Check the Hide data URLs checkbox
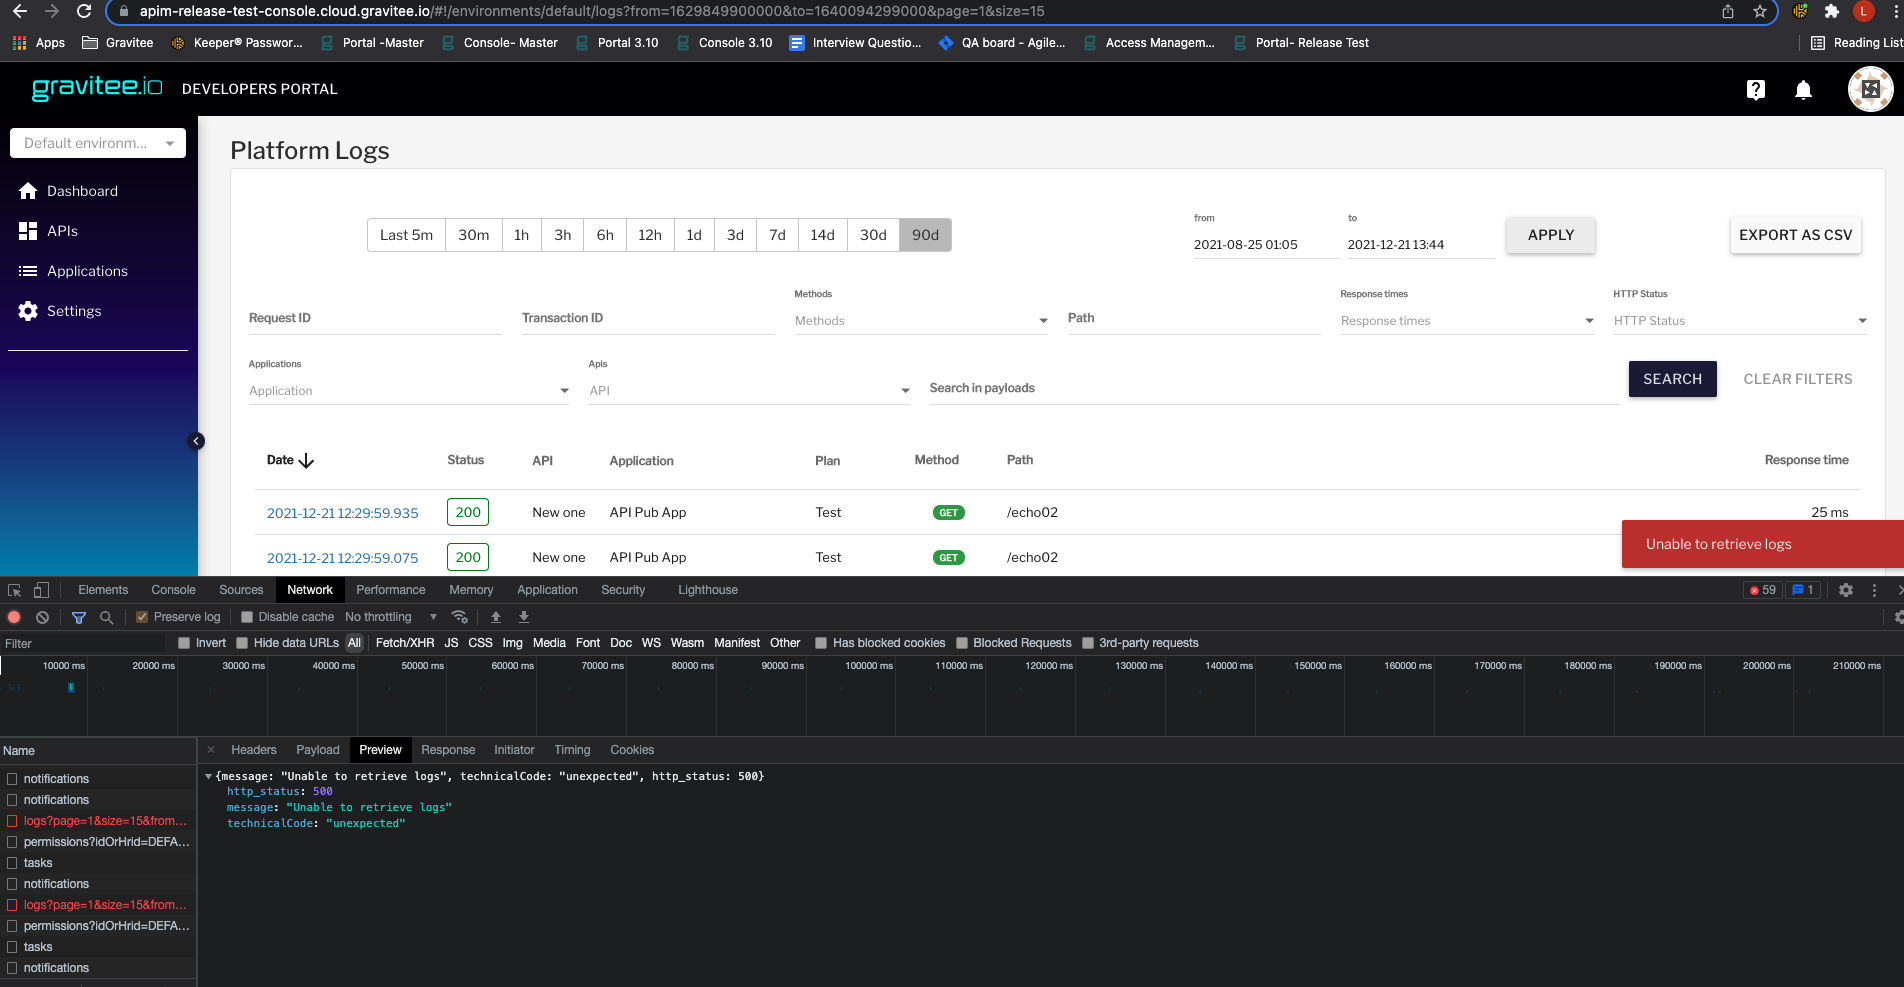This screenshot has height=987, width=1904. tap(242, 643)
